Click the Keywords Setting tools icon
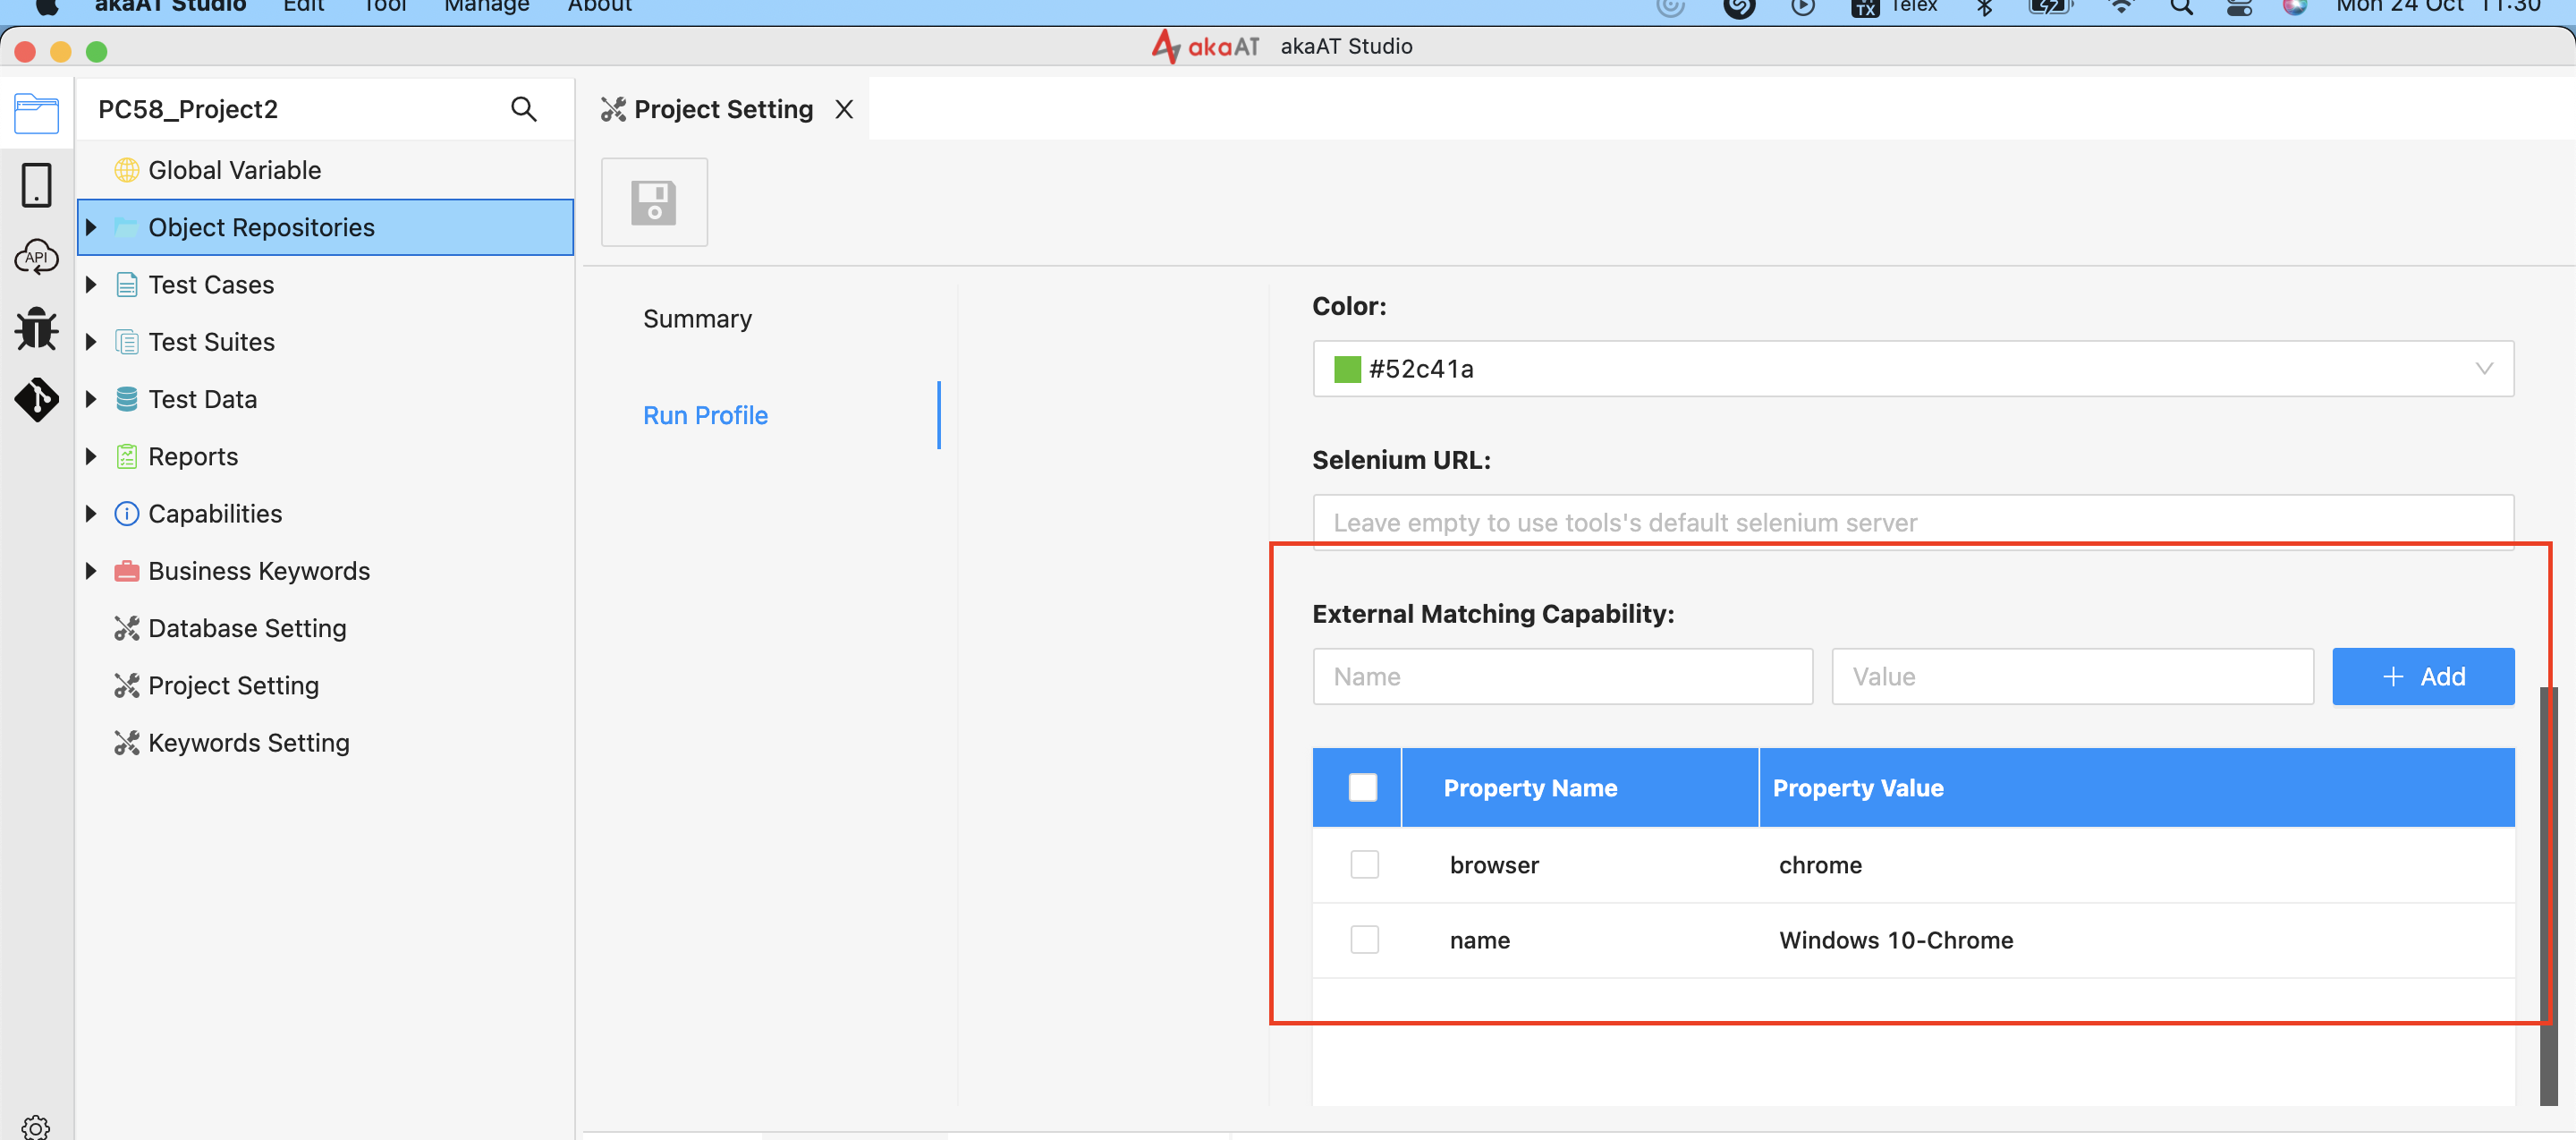This screenshot has width=2576, height=1140. tap(126, 743)
